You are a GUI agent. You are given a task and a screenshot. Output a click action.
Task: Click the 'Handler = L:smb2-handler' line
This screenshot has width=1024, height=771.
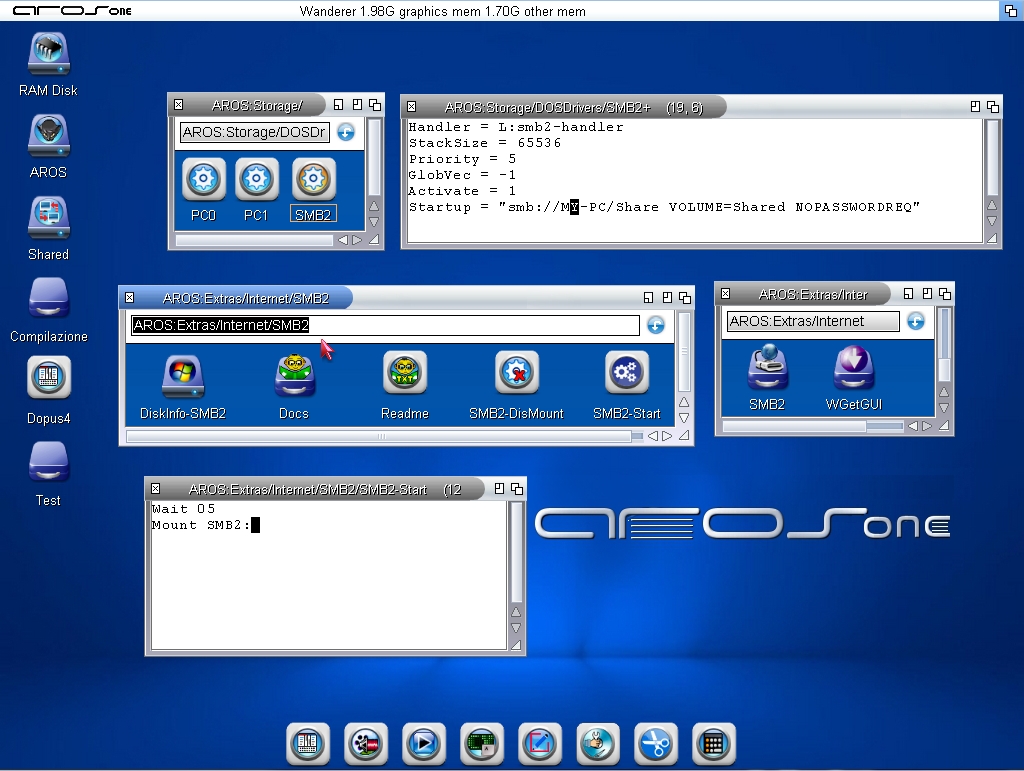point(516,127)
